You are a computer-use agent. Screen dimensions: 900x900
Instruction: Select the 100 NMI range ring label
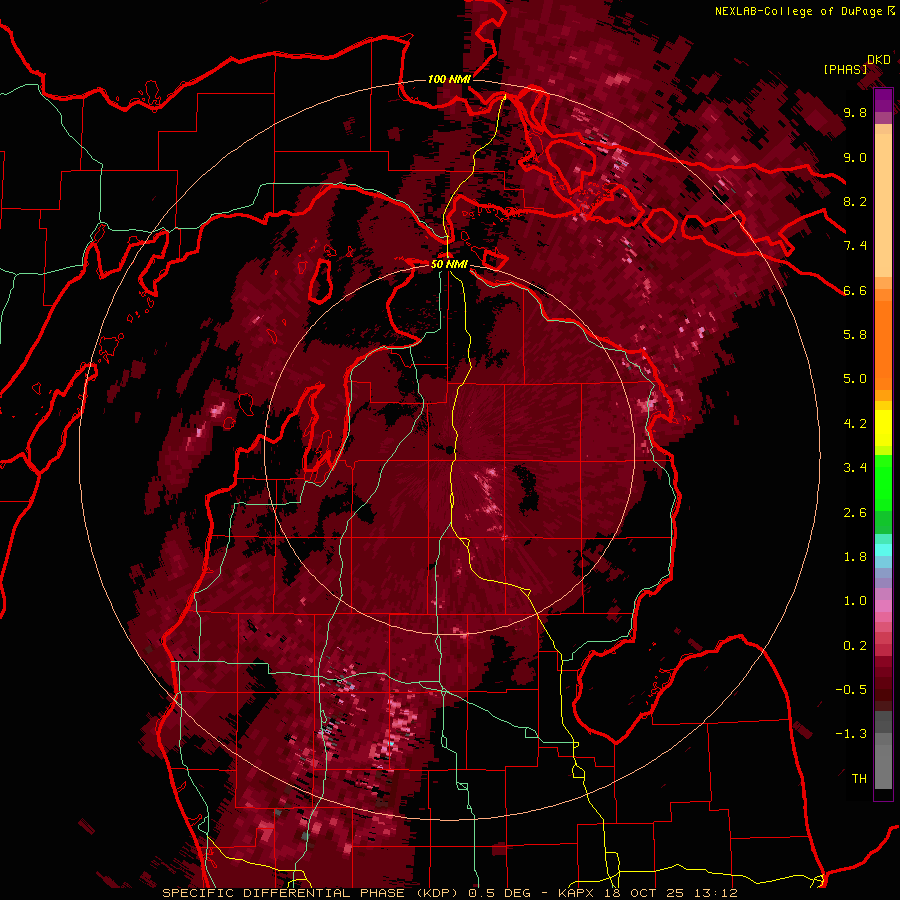tap(449, 79)
